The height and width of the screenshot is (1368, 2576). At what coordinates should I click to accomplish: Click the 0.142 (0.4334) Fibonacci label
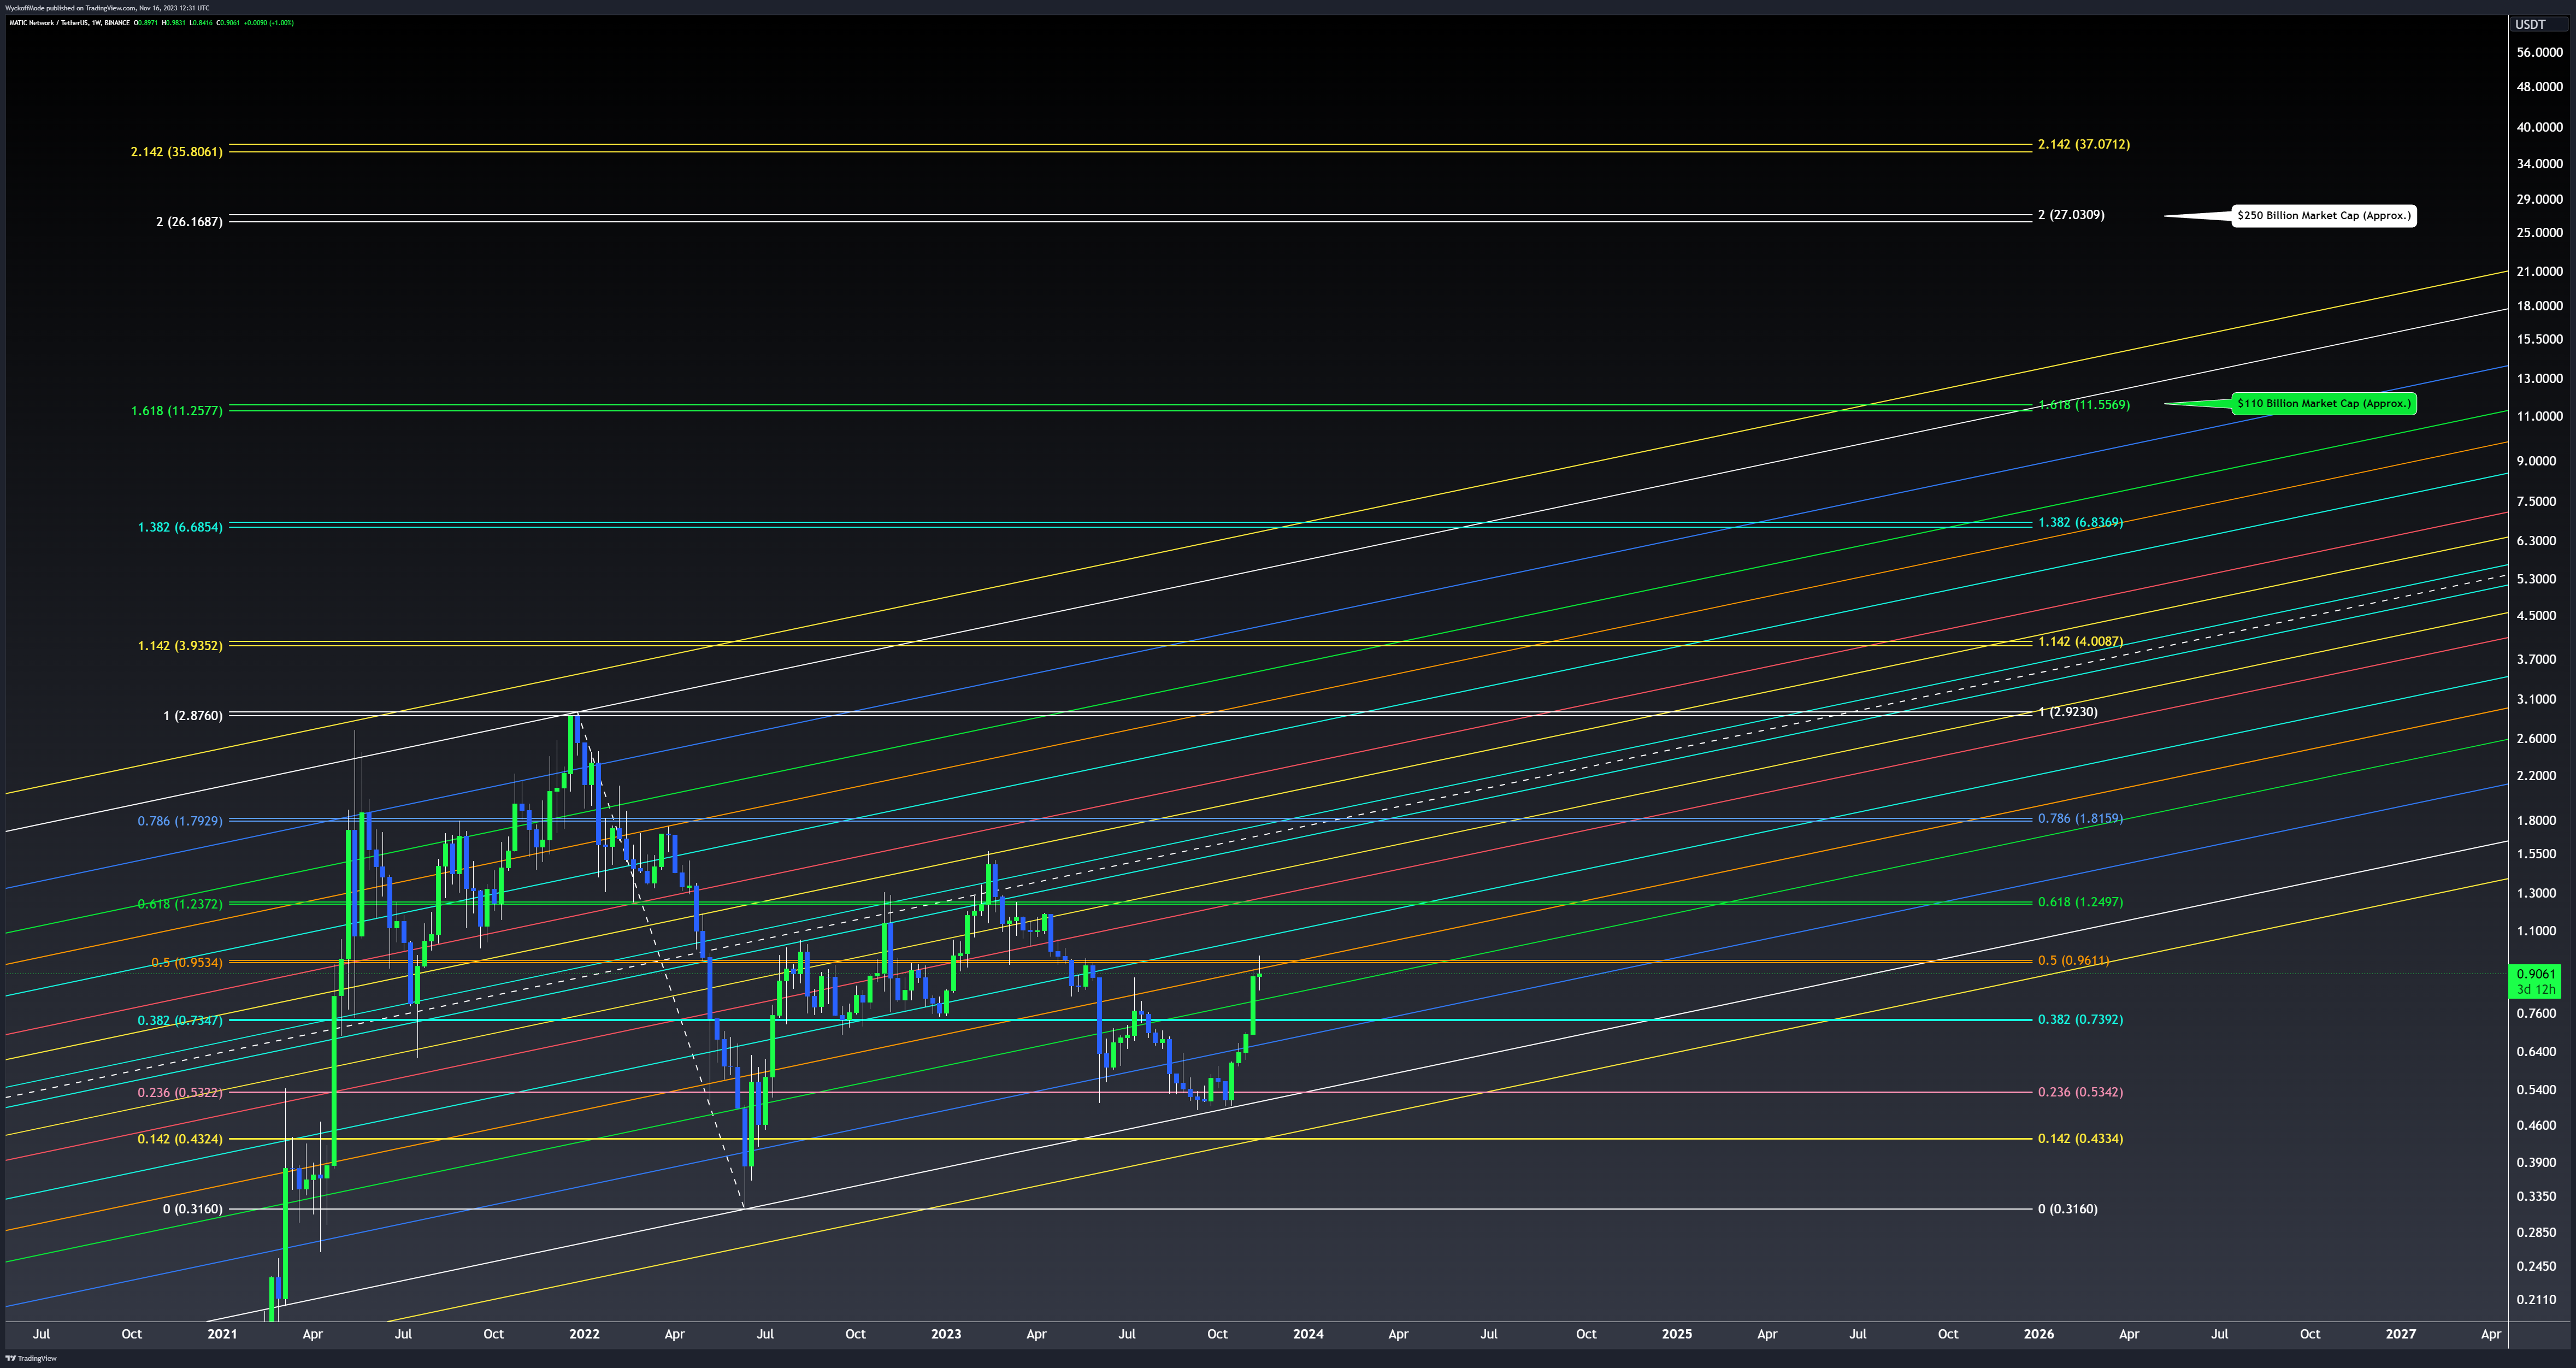2080,1138
